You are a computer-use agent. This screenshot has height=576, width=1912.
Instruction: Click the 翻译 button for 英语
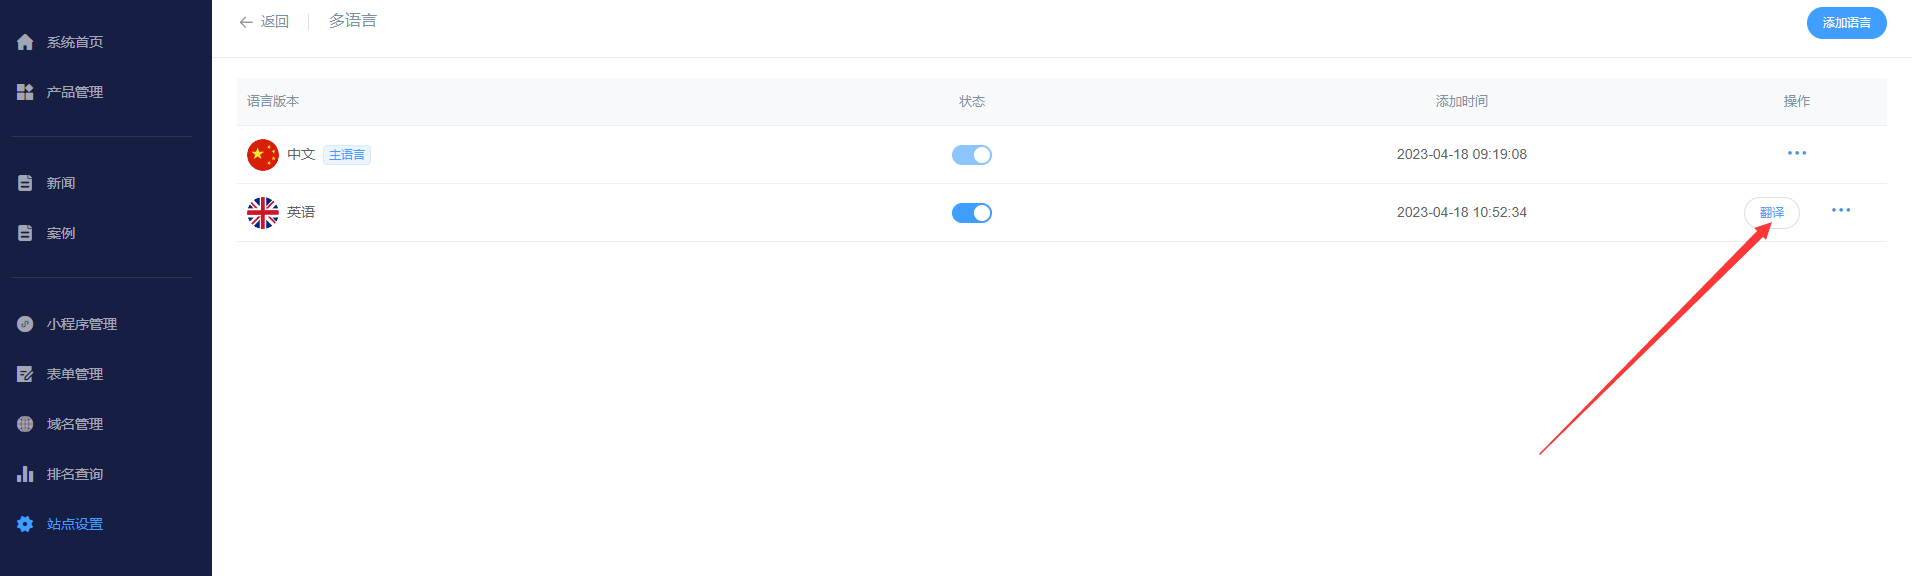tap(1771, 213)
